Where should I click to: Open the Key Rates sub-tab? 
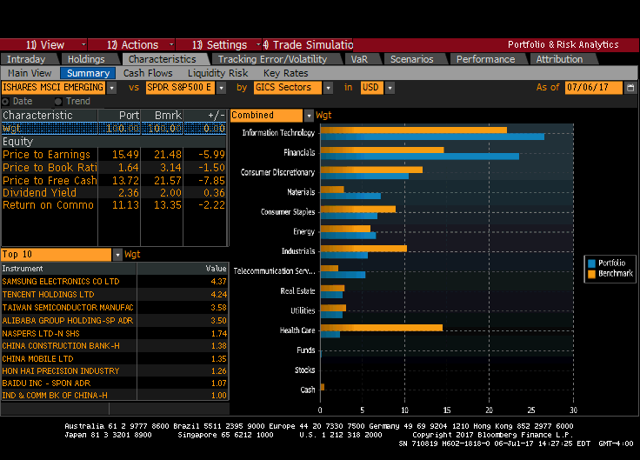point(286,73)
